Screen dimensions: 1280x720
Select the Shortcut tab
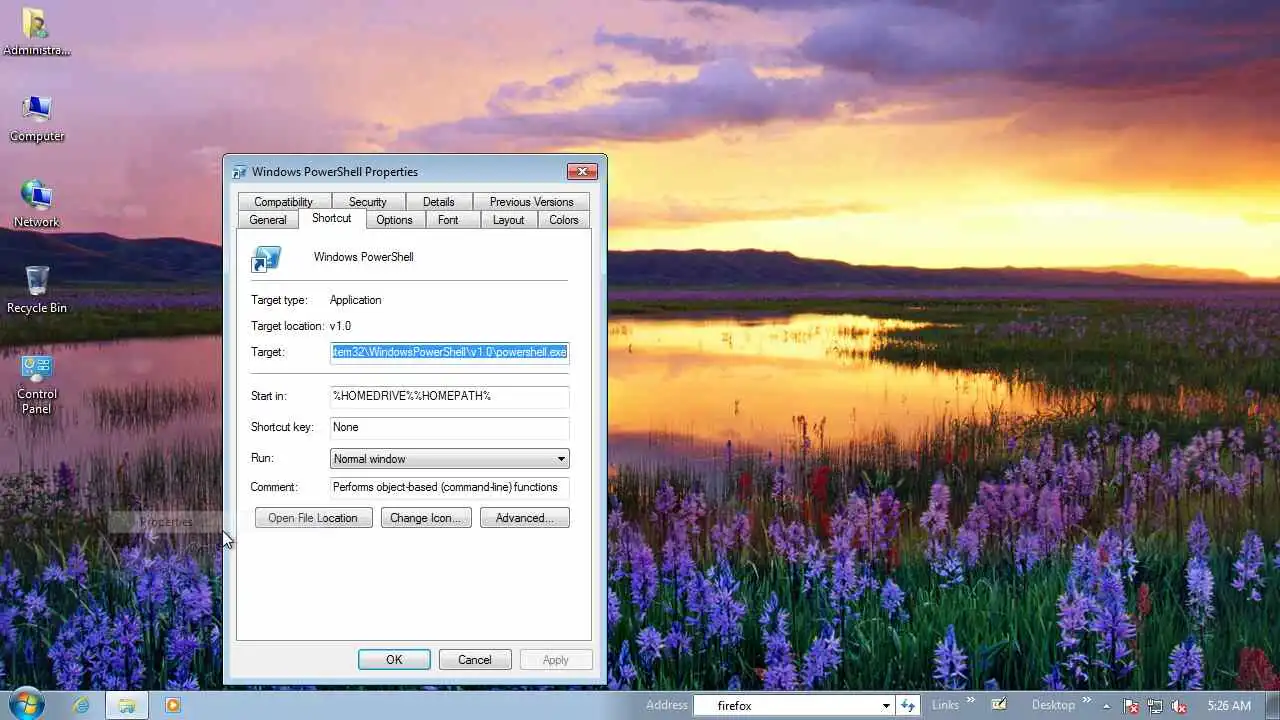pos(331,218)
